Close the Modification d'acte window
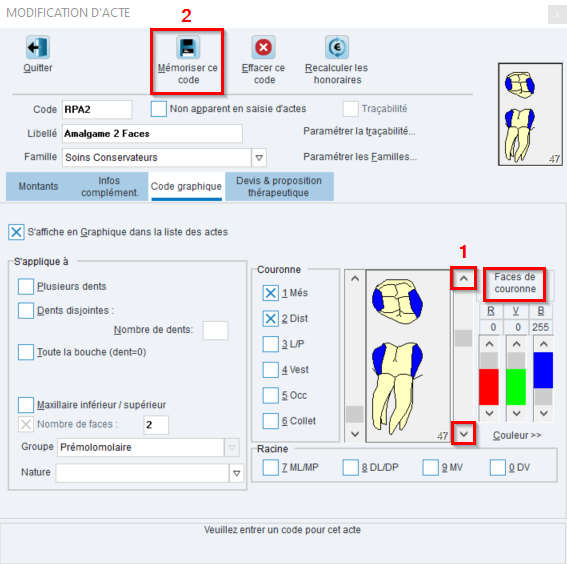The image size is (567, 564). coord(557,15)
